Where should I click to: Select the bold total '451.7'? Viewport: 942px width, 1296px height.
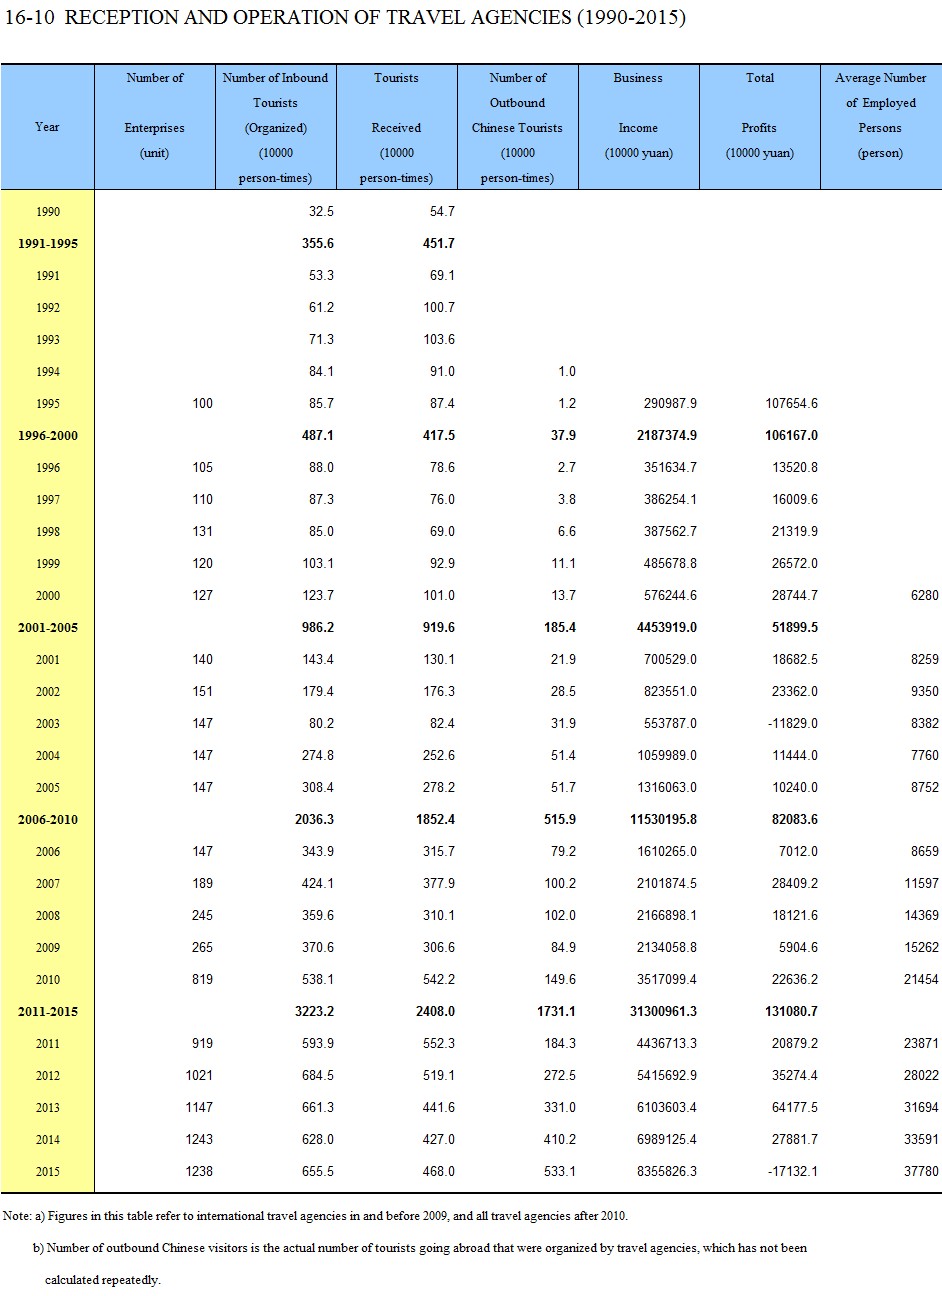pos(439,244)
